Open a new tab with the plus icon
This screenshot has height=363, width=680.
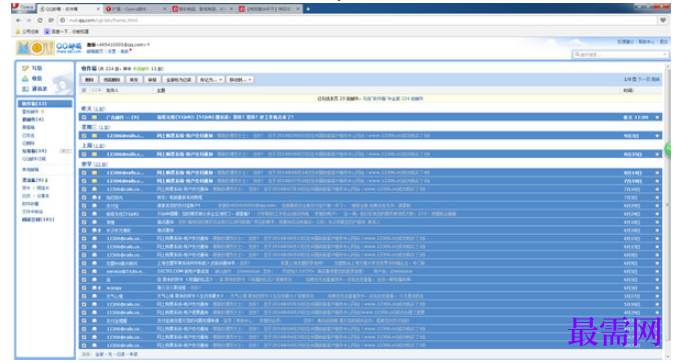(x=308, y=9)
